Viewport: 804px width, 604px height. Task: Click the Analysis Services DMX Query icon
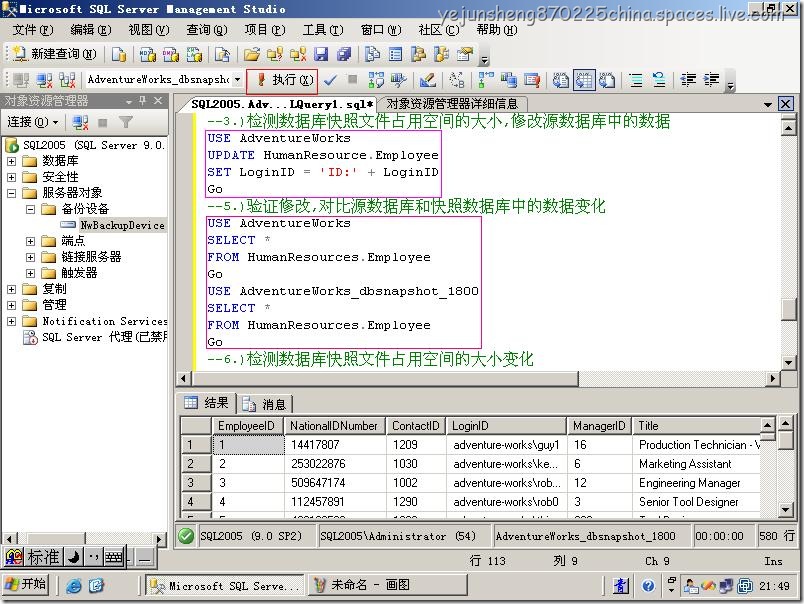[x=171, y=54]
